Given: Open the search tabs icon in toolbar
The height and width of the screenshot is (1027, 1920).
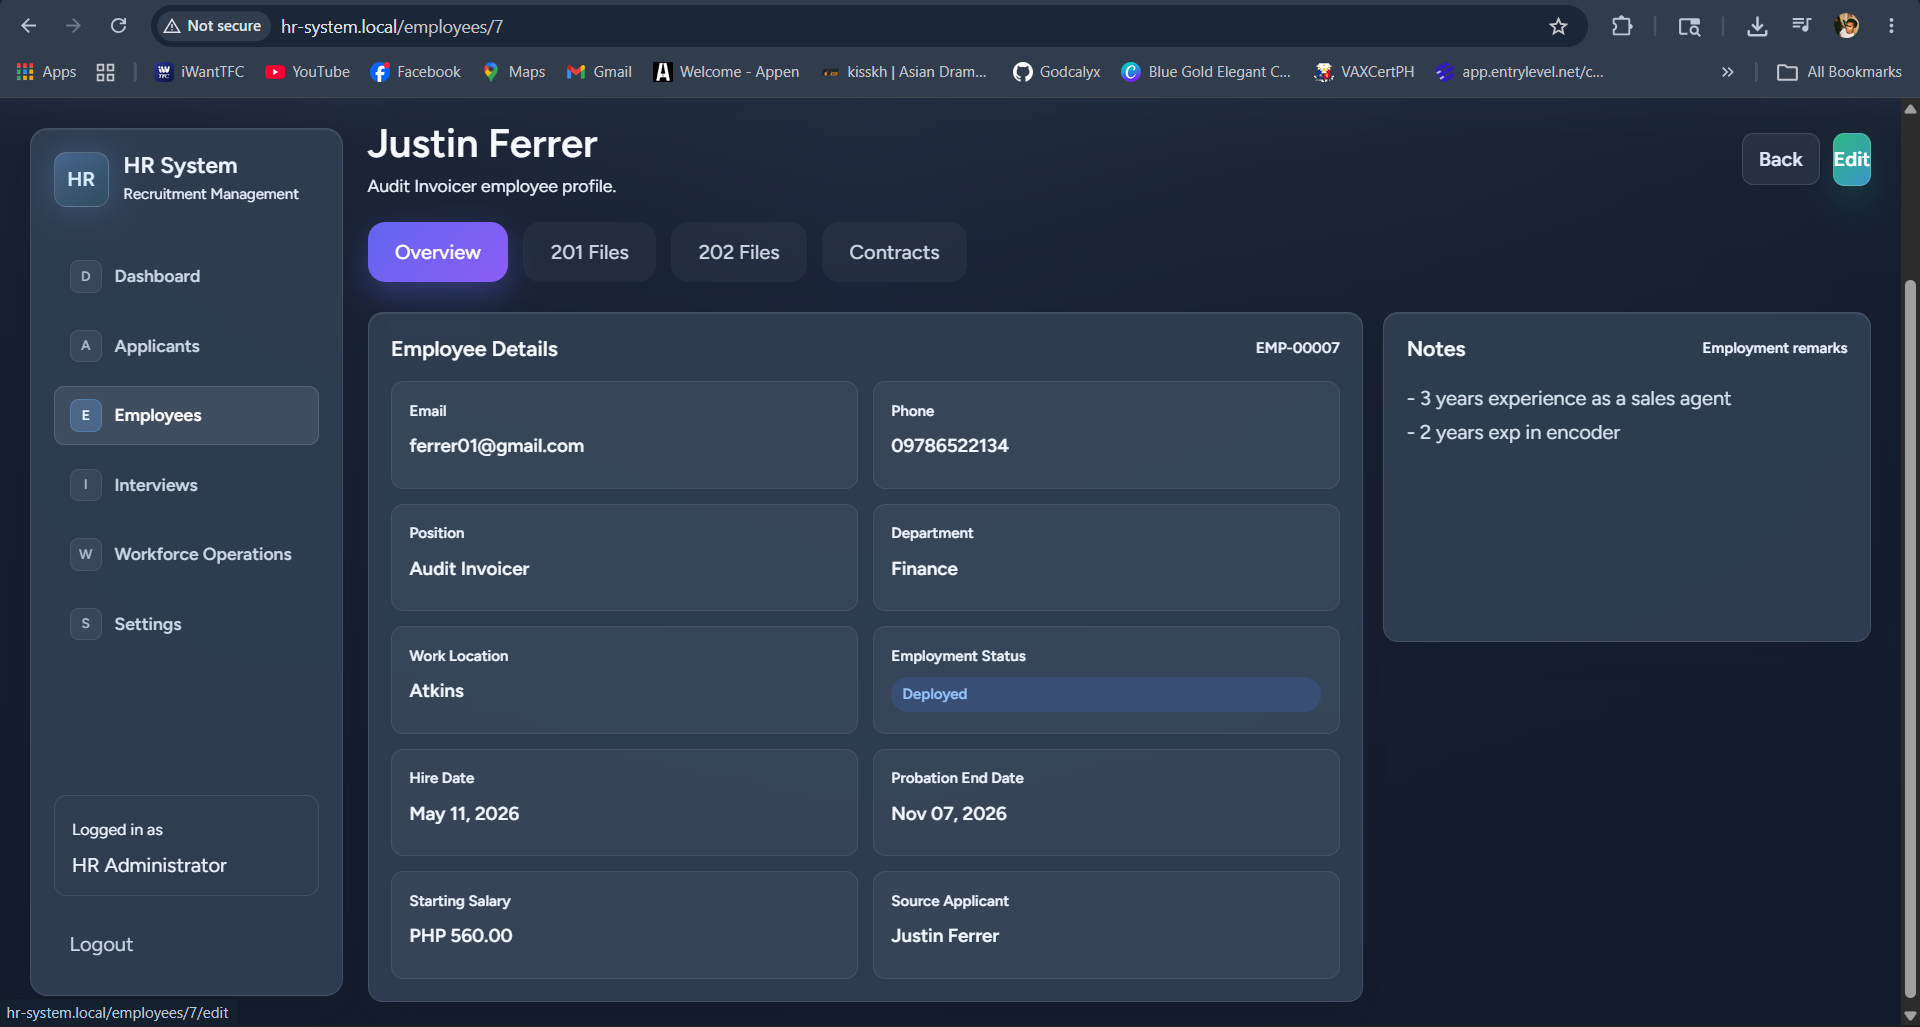Looking at the screenshot, I should coord(1689,26).
